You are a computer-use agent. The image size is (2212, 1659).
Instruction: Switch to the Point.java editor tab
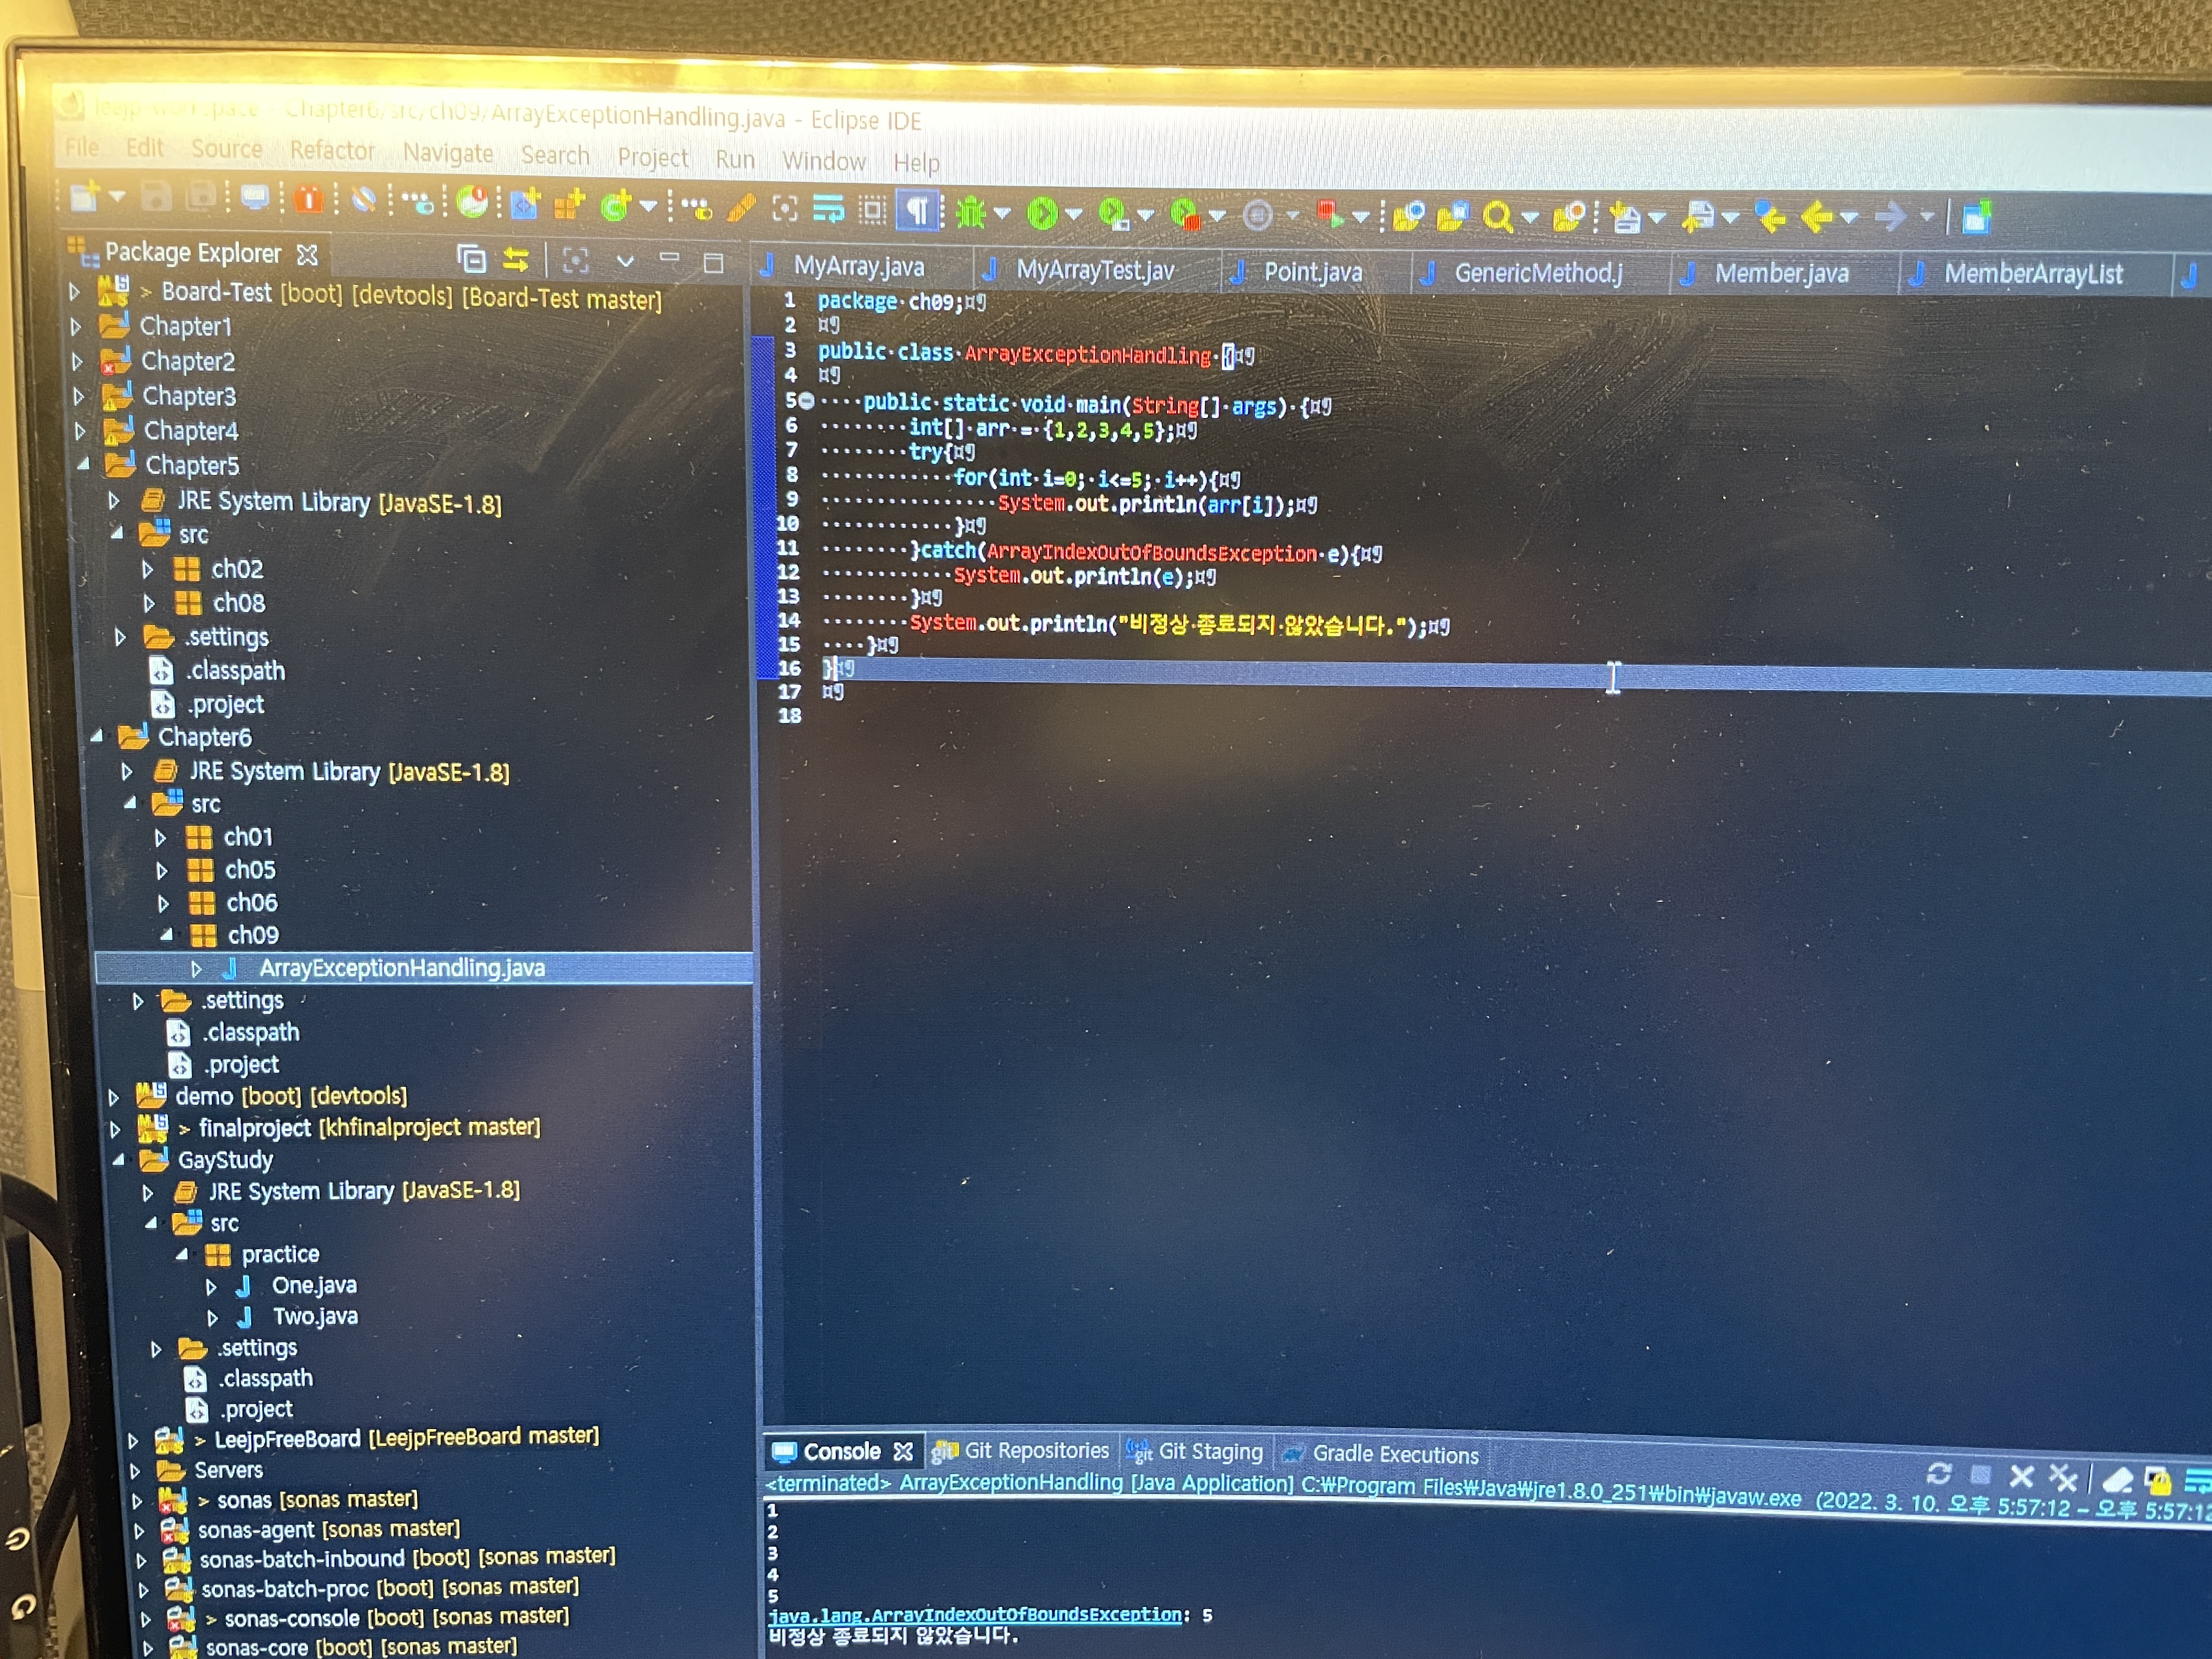(x=1311, y=272)
